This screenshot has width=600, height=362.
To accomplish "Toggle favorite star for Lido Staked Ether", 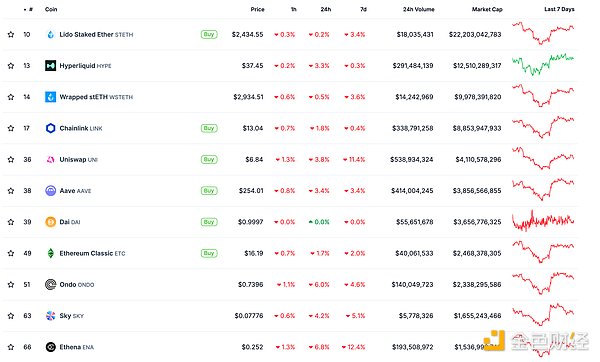I will pyautogui.click(x=11, y=34).
